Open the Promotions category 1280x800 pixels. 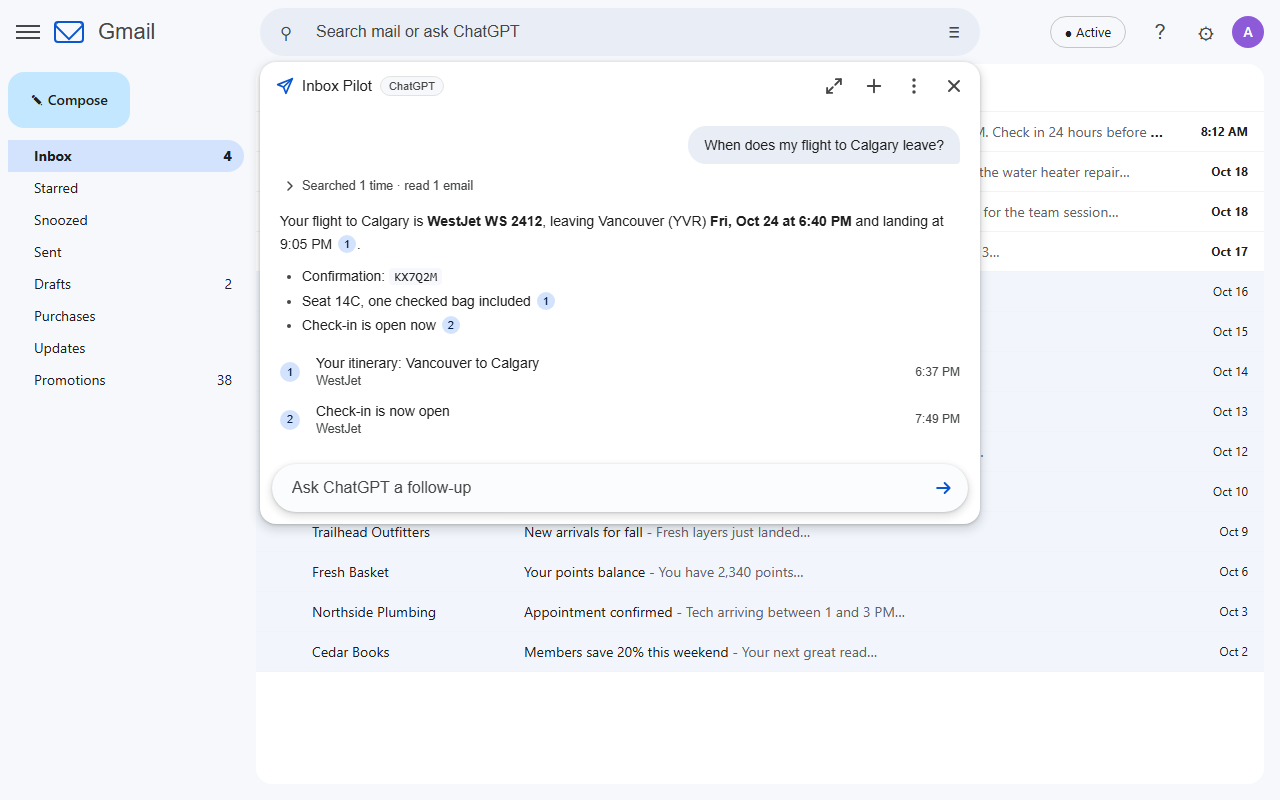pyautogui.click(x=126, y=380)
